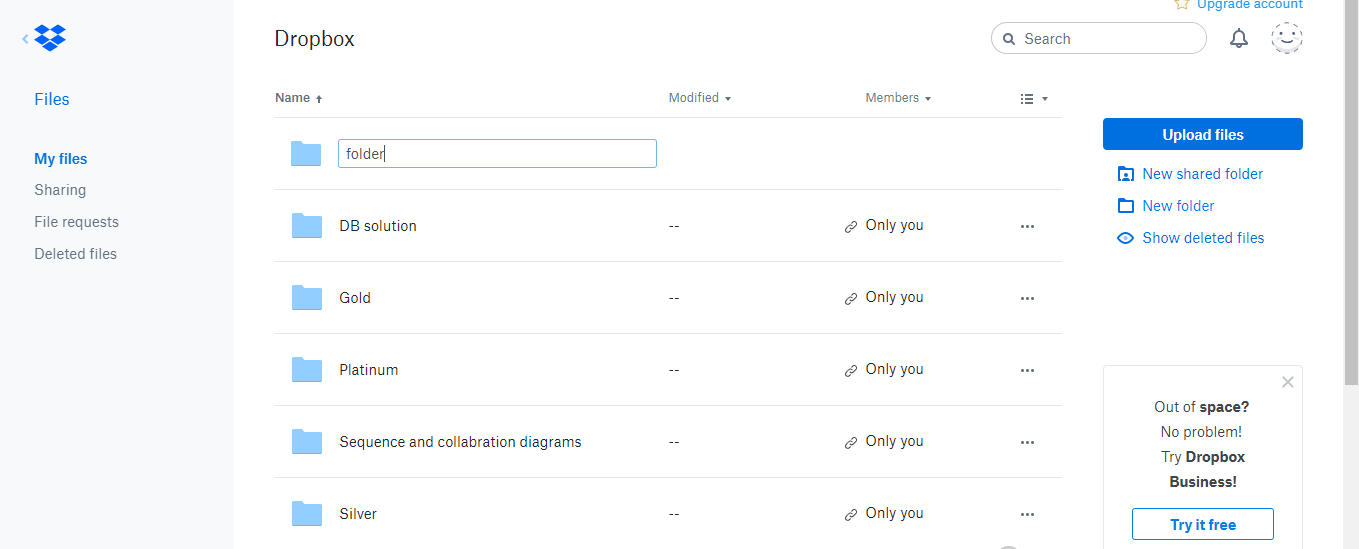
Task: Click the new folder's folder icon
Action: 306,153
